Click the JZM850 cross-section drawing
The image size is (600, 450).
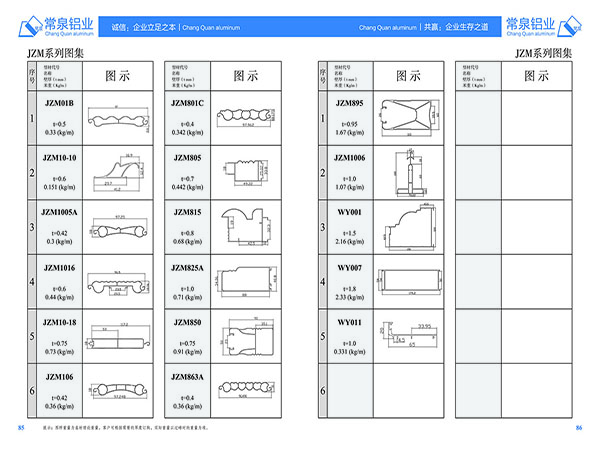248,337
